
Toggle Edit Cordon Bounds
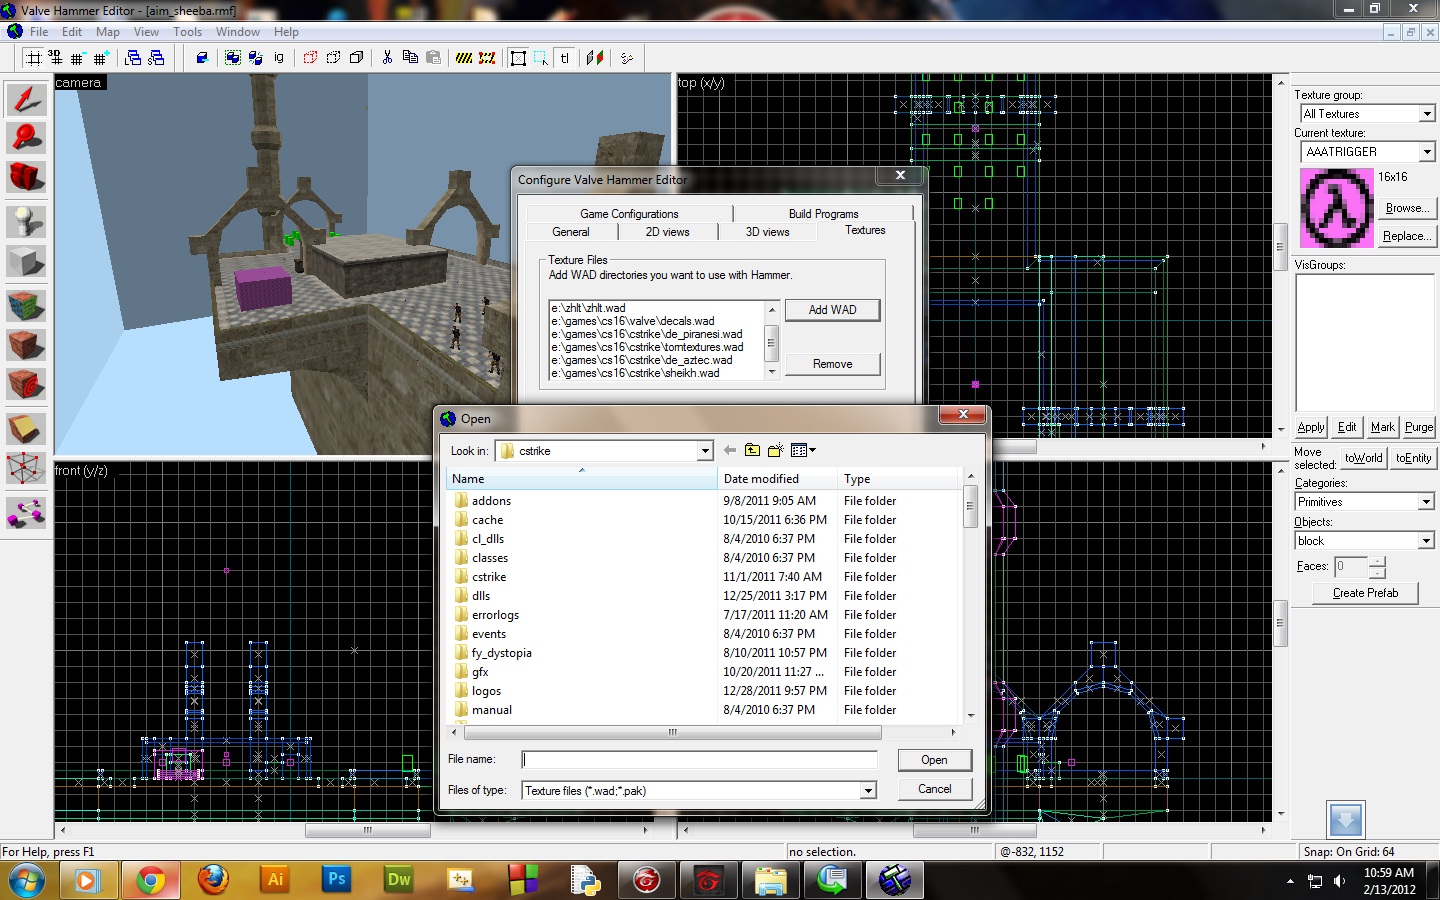point(487,58)
